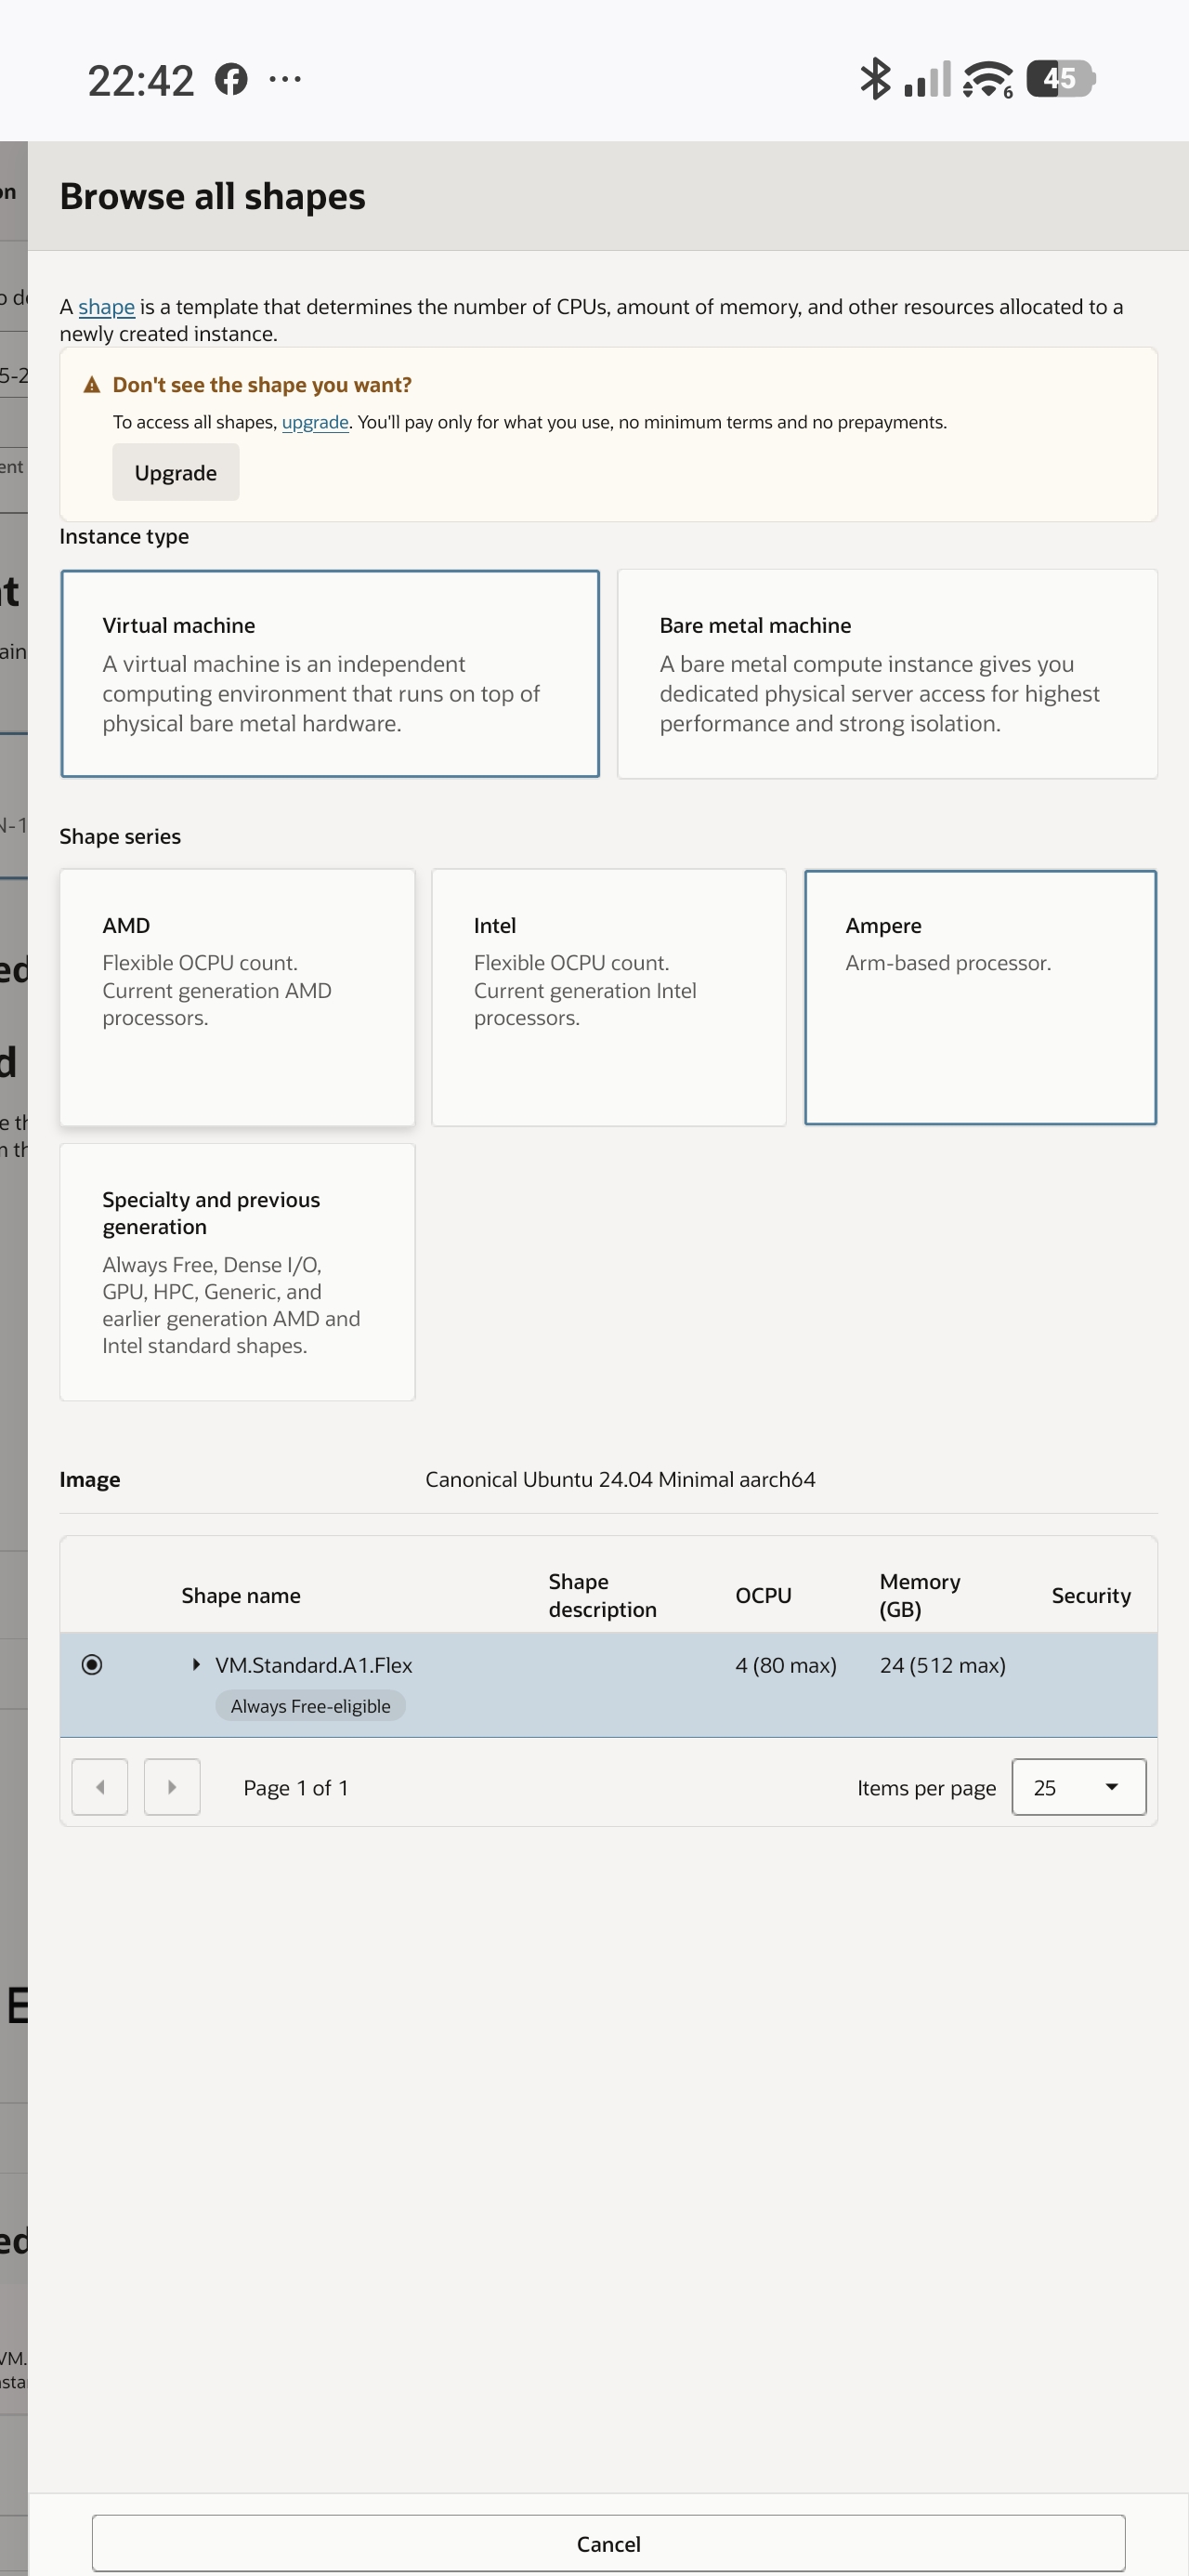Choose the Bare metal machine instance type
1189x2576 pixels.
[887, 673]
